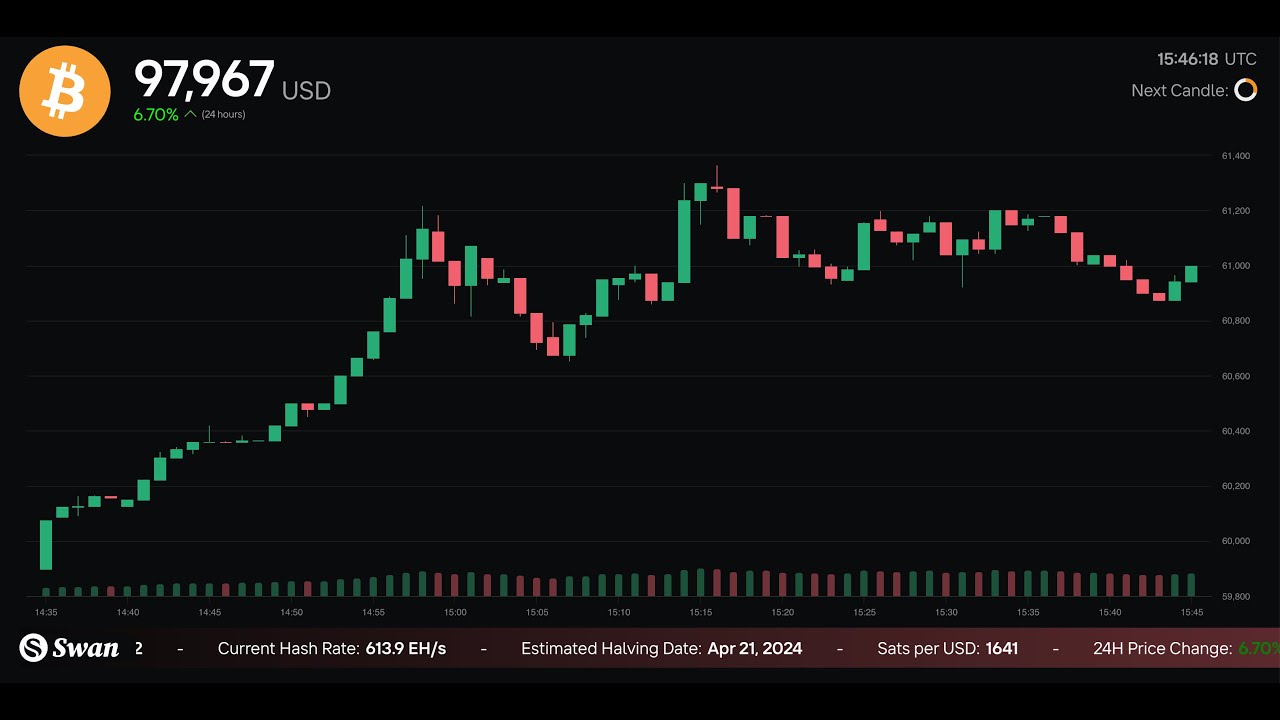
Task: Click the 15:40 time axis label
Action: (1110, 612)
